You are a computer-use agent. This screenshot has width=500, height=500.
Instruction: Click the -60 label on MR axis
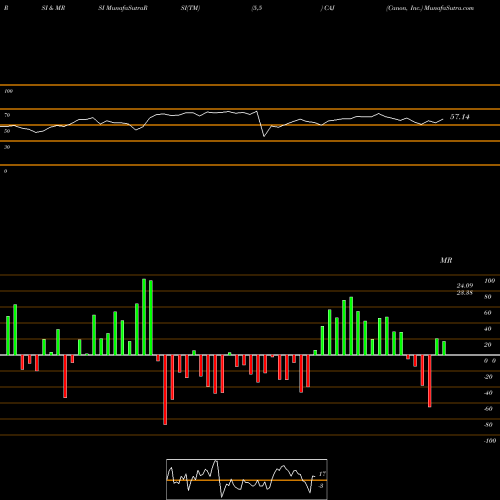point(488,409)
